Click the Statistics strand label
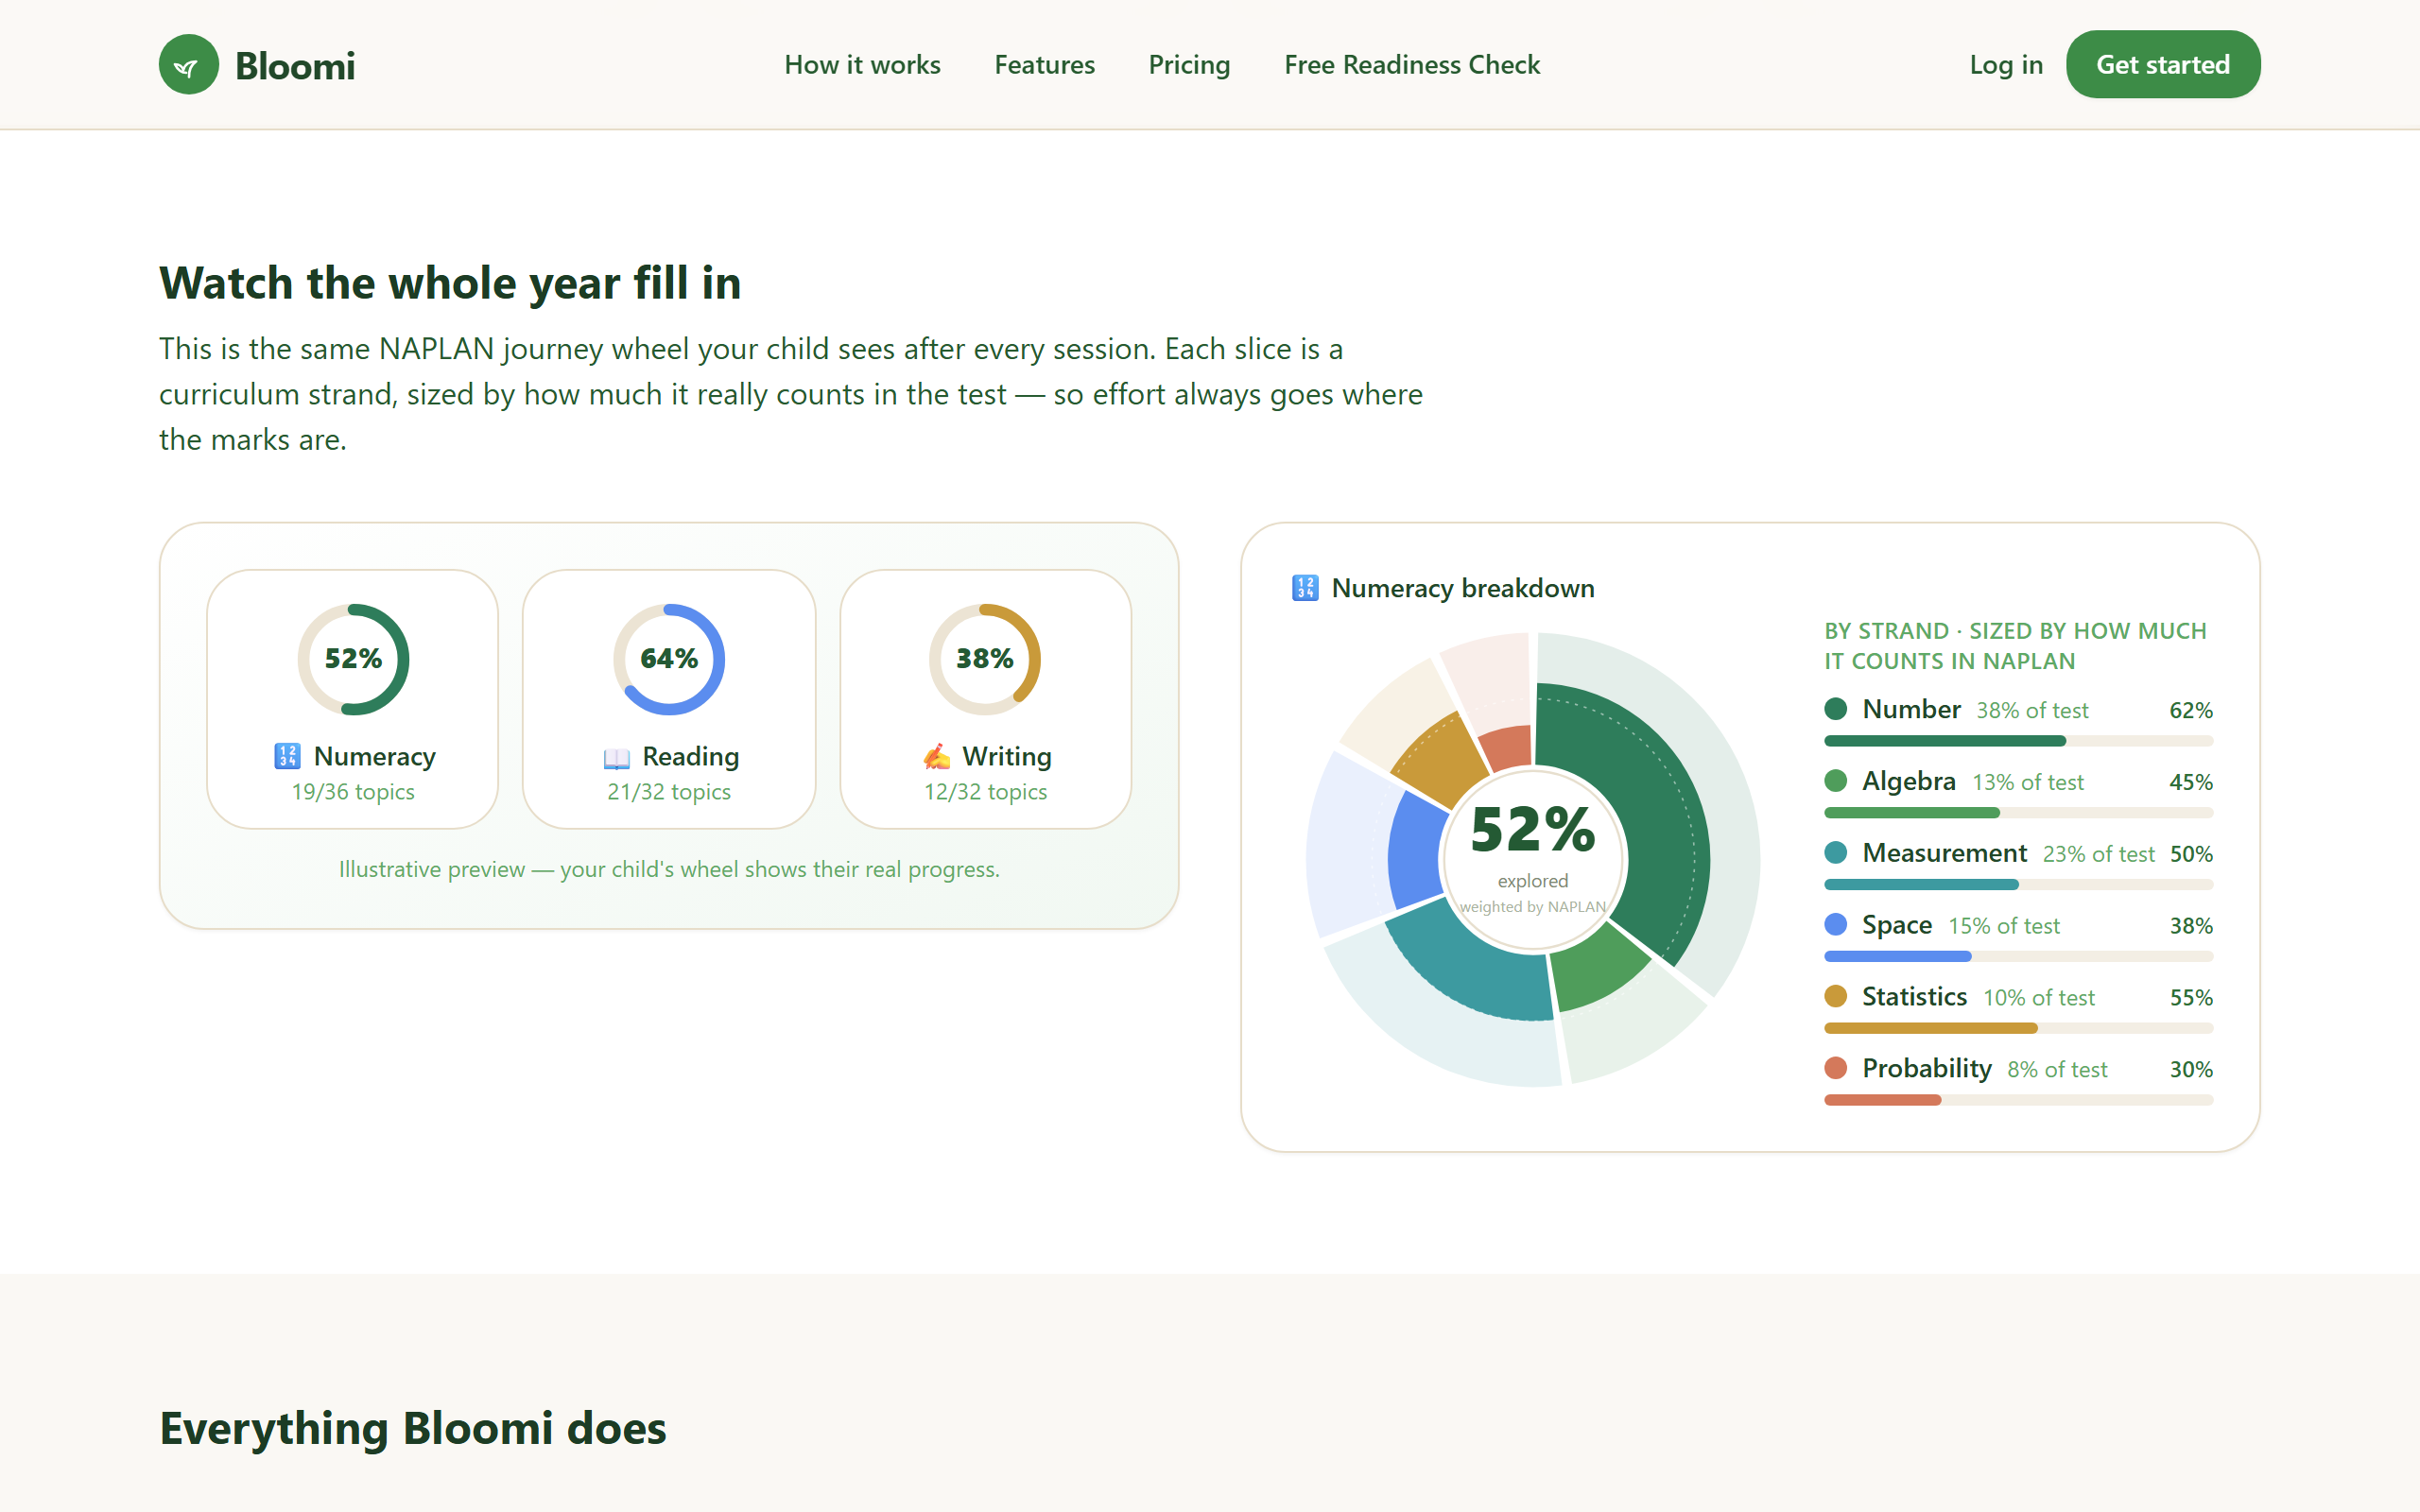 1914,997
